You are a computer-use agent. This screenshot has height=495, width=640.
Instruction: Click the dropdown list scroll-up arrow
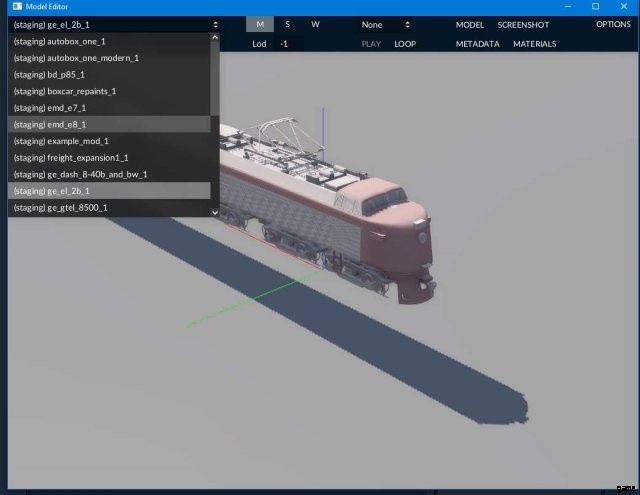click(214, 38)
